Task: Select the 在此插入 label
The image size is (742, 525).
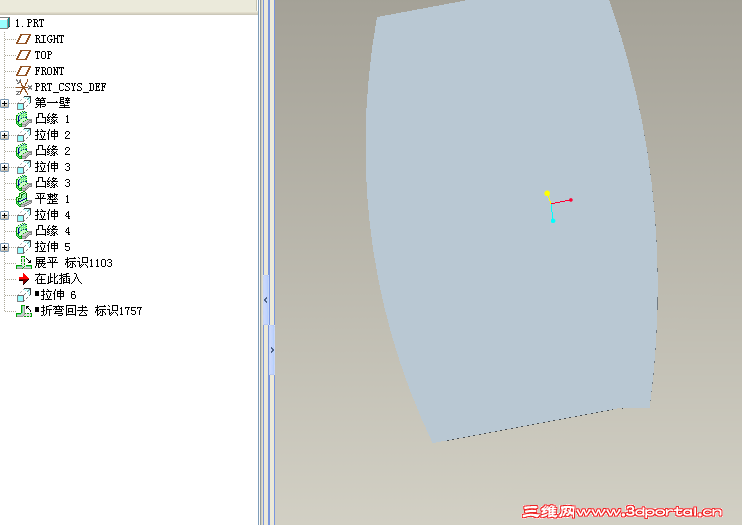Action: point(58,279)
